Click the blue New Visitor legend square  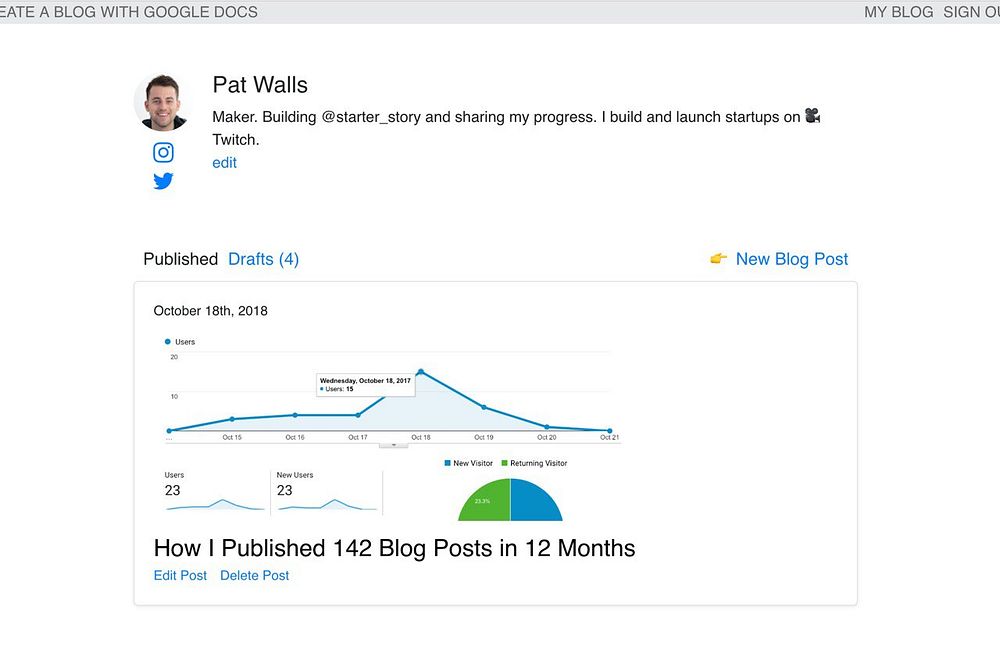(x=447, y=463)
